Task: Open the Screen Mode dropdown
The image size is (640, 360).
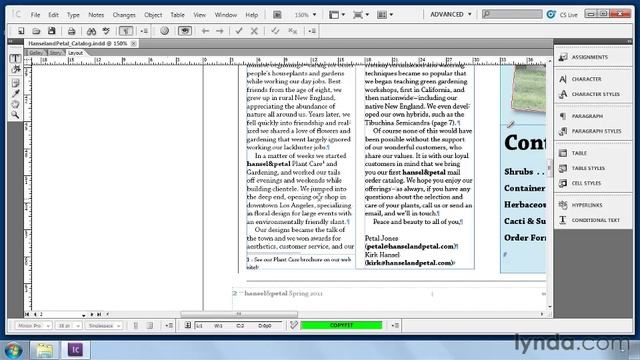Action: pyautogui.click(x=361, y=15)
